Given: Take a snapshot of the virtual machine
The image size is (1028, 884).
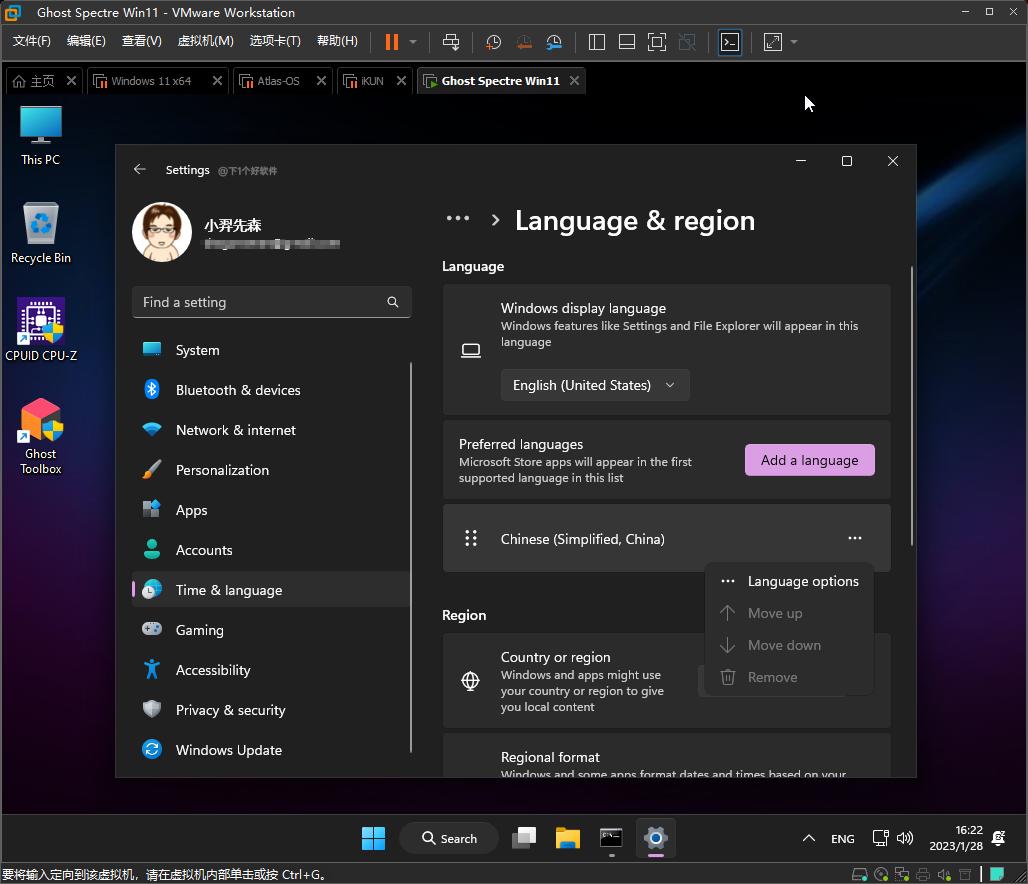Looking at the screenshot, I should 492,41.
